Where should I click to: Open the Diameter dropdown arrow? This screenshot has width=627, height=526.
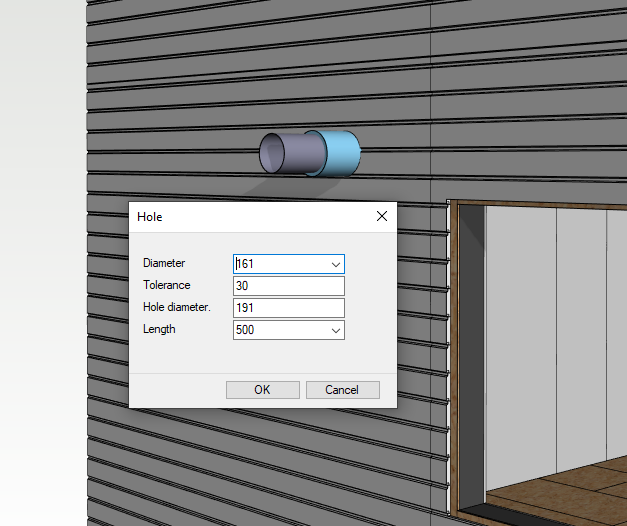335,264
